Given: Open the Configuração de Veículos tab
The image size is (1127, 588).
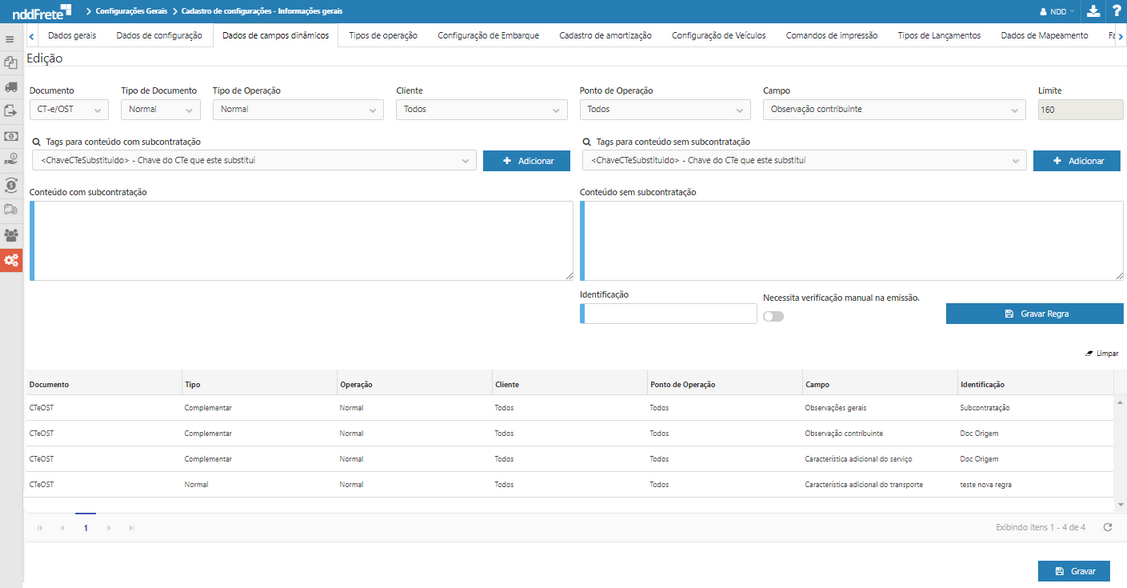Looking at the screenshot, I should tap(718, 35).
